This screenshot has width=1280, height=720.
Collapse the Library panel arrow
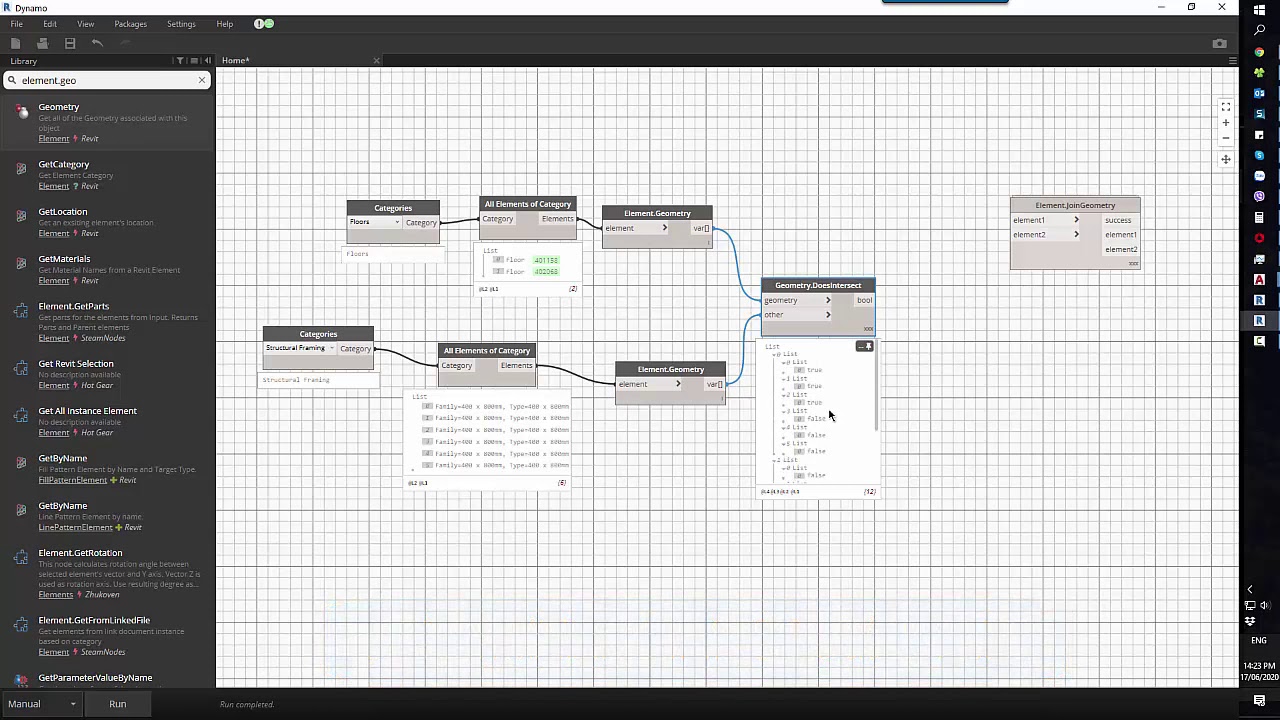tap(207, 61)
